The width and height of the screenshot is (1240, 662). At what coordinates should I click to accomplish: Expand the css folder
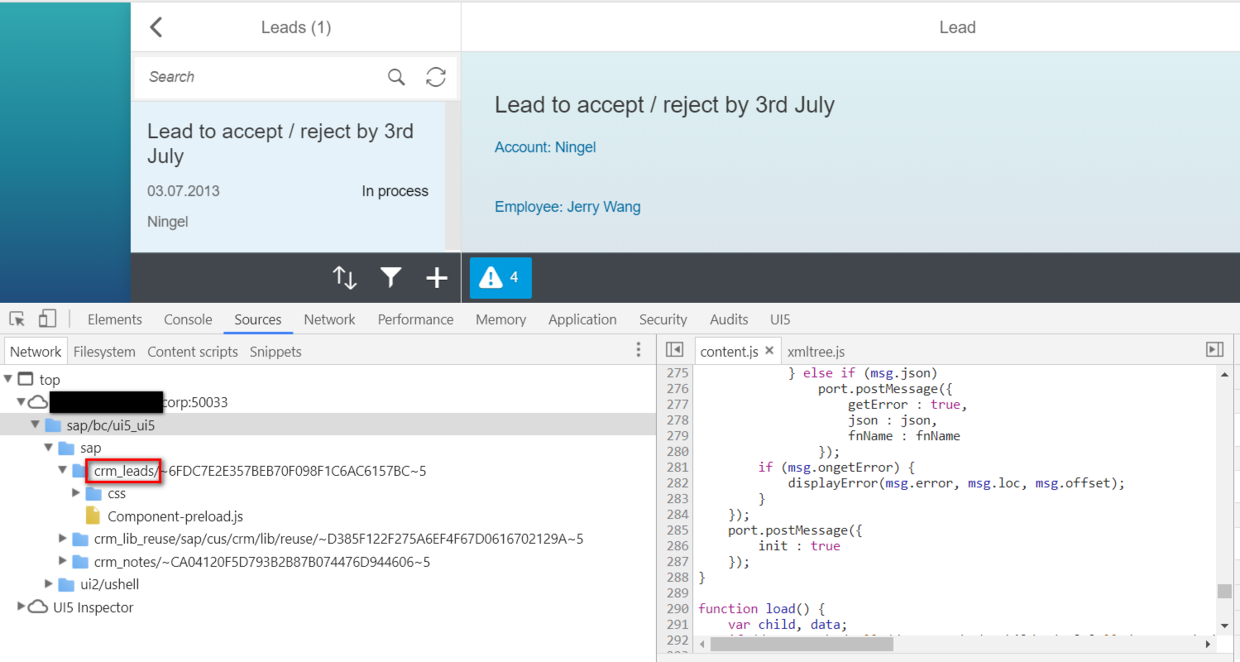(x=76, y=493)
